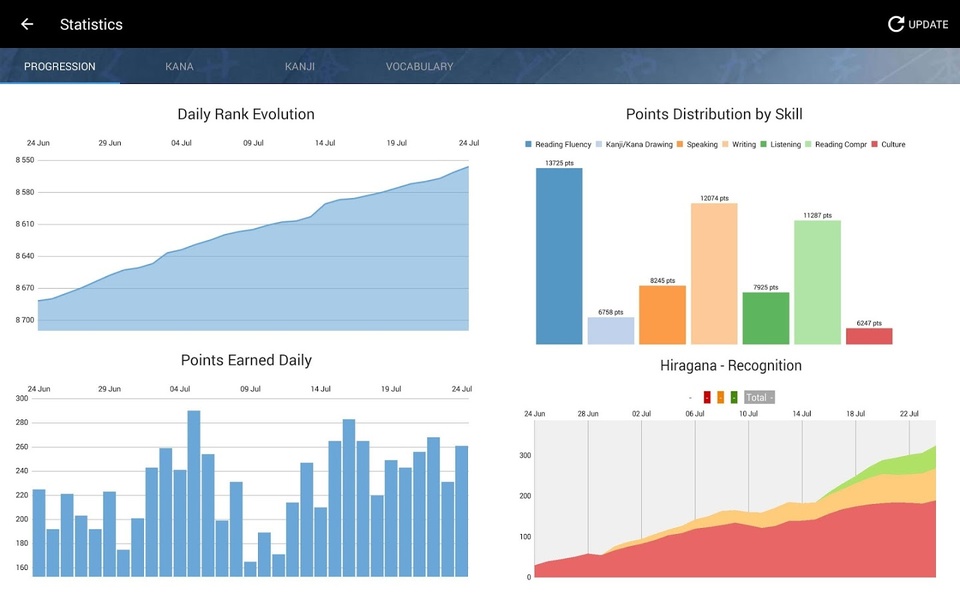960x600 pixels.
Task: Select the Writing bar (12074 pts)
Action: coord(714,274)
